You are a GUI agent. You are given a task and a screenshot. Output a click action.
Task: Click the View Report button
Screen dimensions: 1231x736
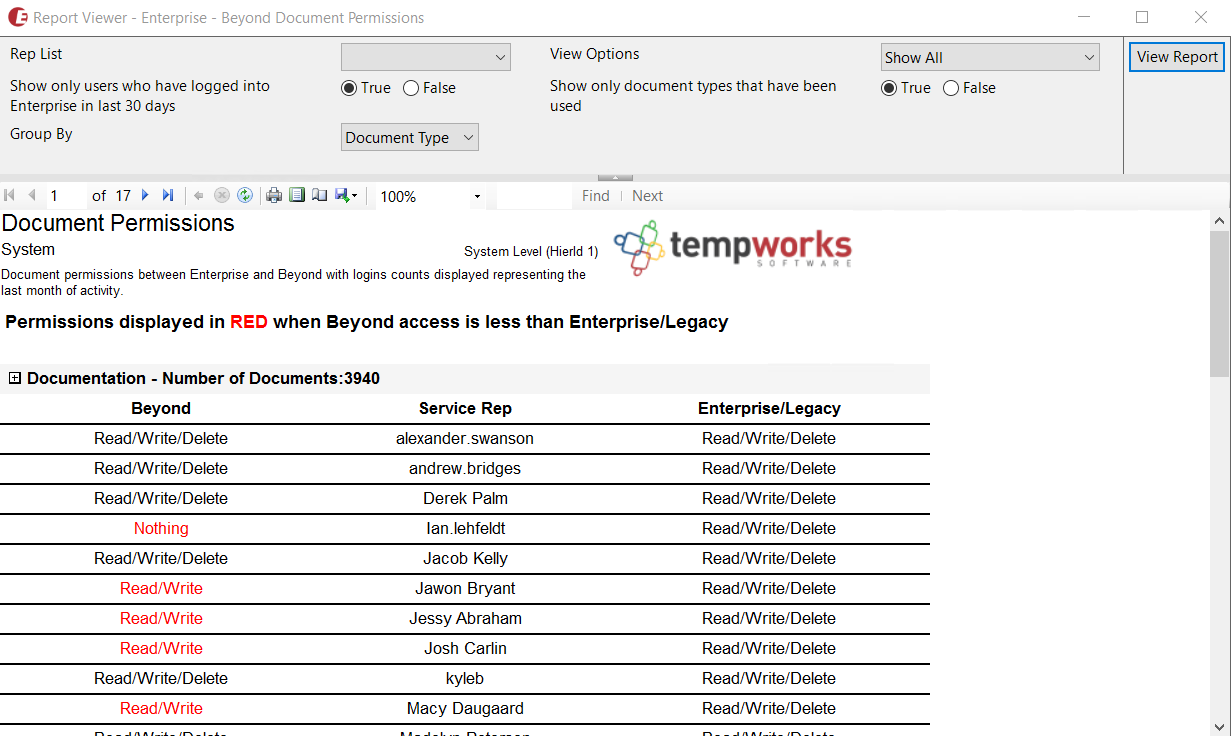click(x=1177, y=57)
